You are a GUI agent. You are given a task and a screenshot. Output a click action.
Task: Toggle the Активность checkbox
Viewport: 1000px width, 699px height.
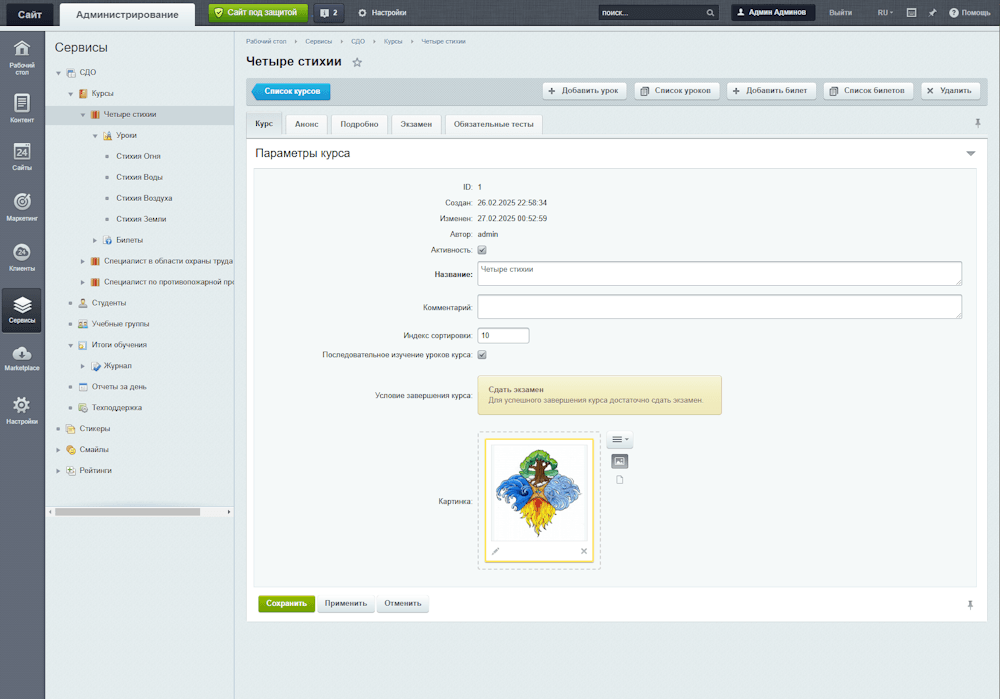[482, 250]
